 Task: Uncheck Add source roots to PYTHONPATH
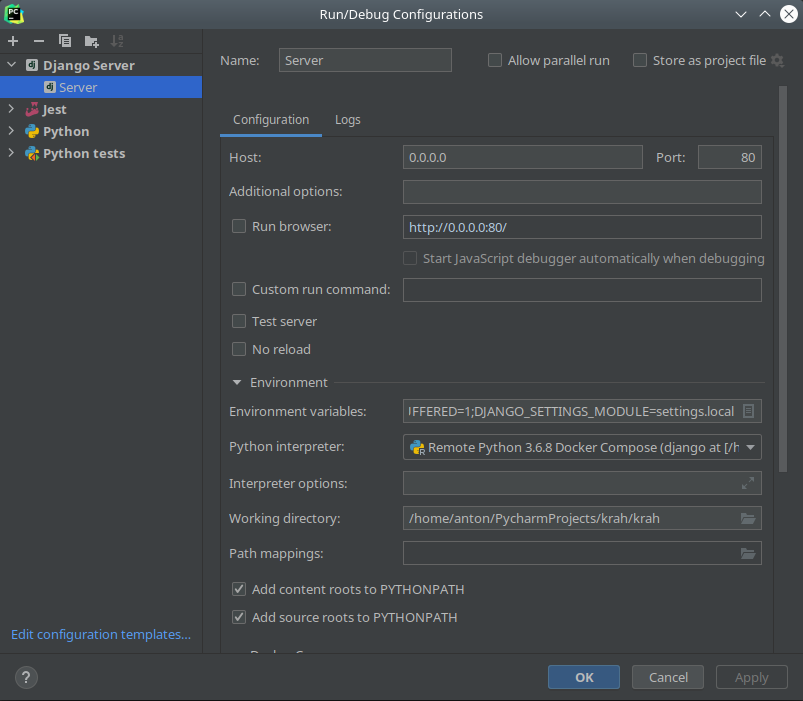click(239, 617)
